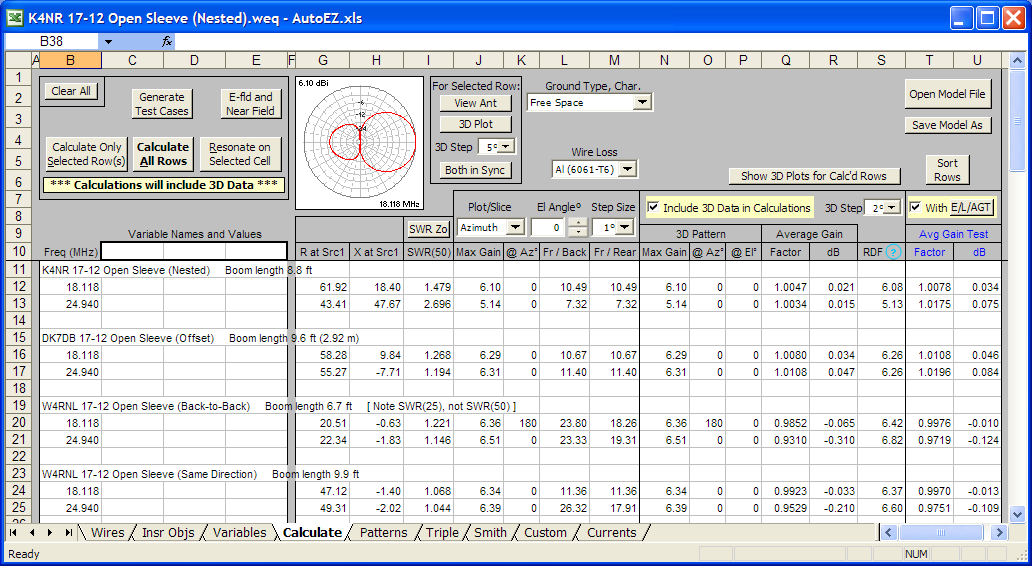
Task: Click the Open Model File button
Action: [x=947, y=94]
